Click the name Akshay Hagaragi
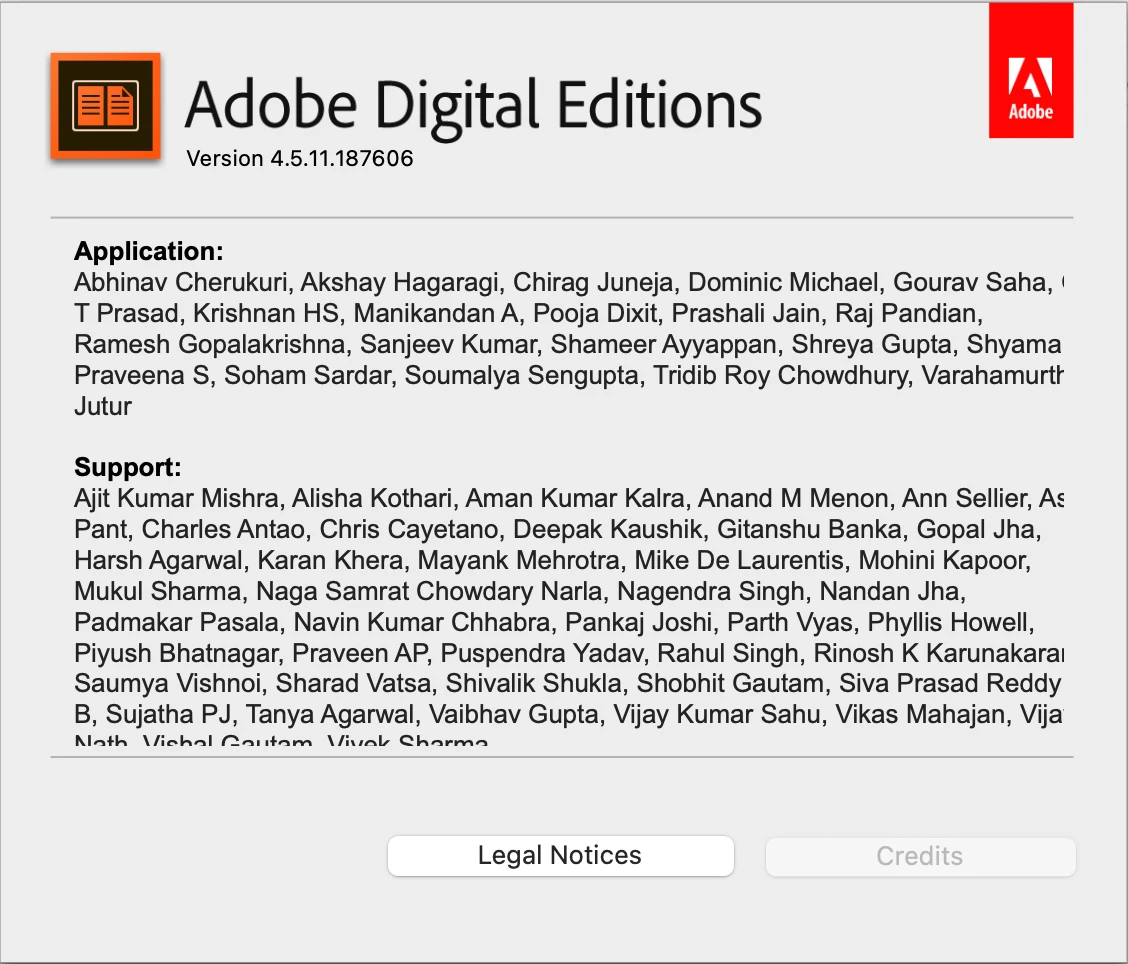Screen dimensions: 1128x964 coord(399,282)
